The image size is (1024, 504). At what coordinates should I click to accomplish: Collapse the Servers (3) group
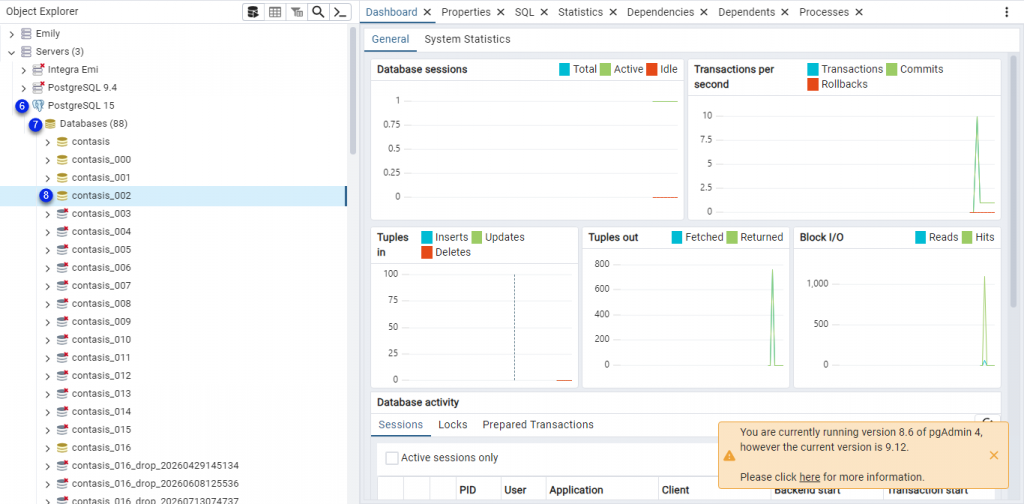tap(11, 52)
